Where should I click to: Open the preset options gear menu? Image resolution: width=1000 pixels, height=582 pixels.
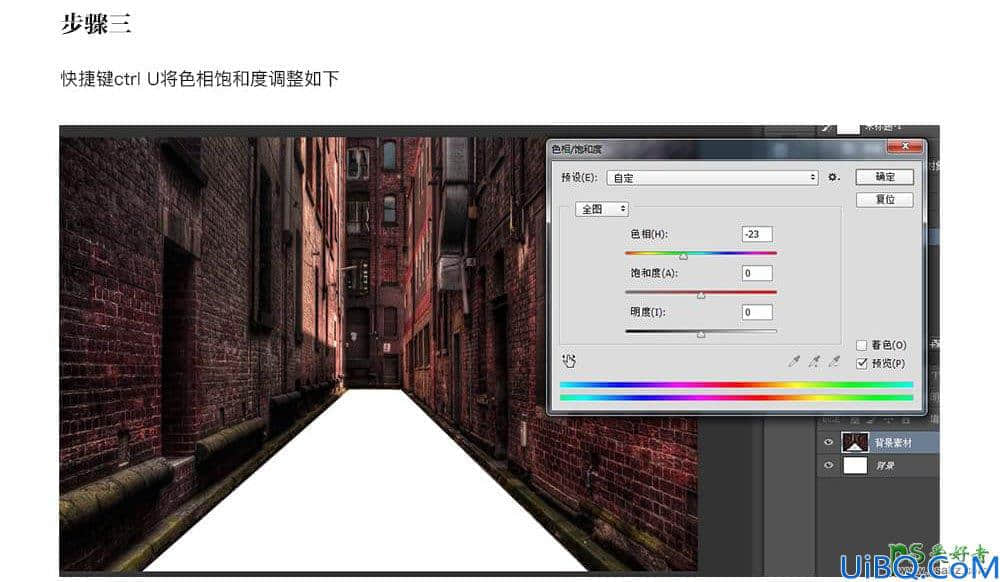click(834, 177)
